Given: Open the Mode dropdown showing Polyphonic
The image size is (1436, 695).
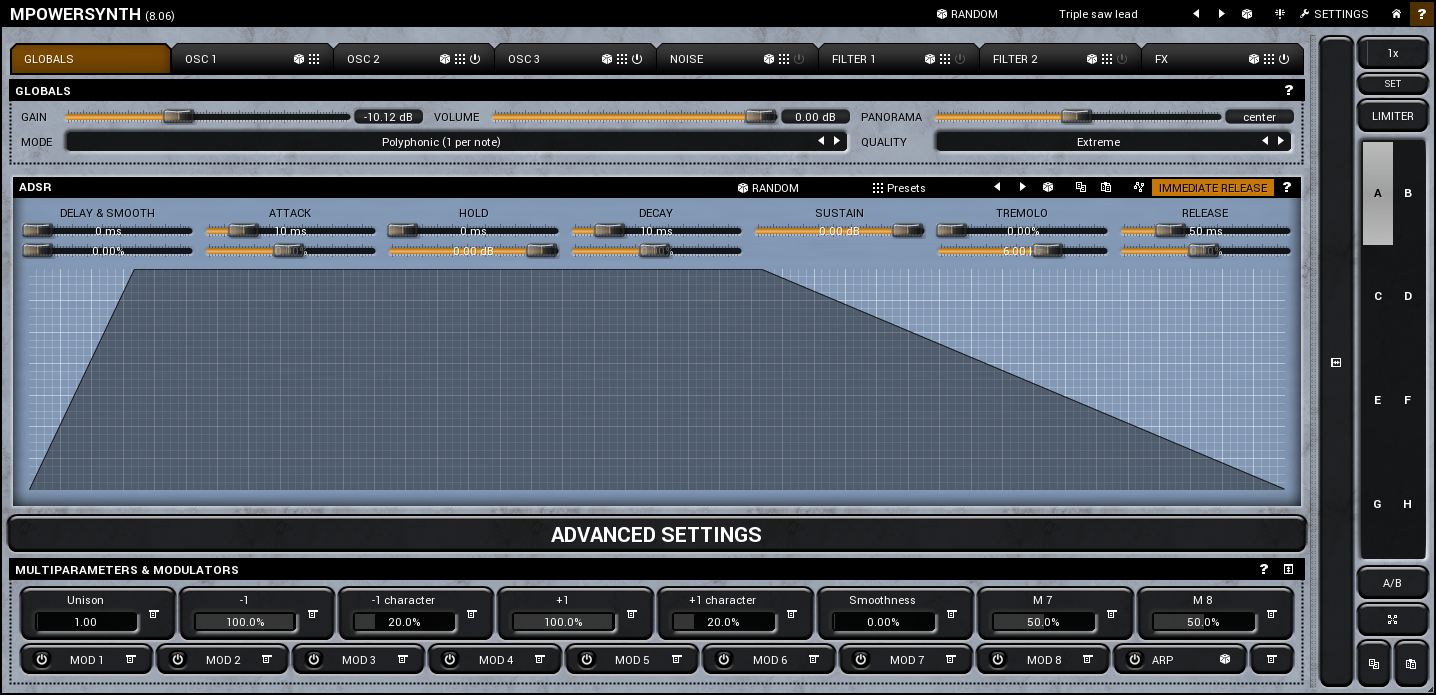Looking at the screenshot, I should 440,142.
